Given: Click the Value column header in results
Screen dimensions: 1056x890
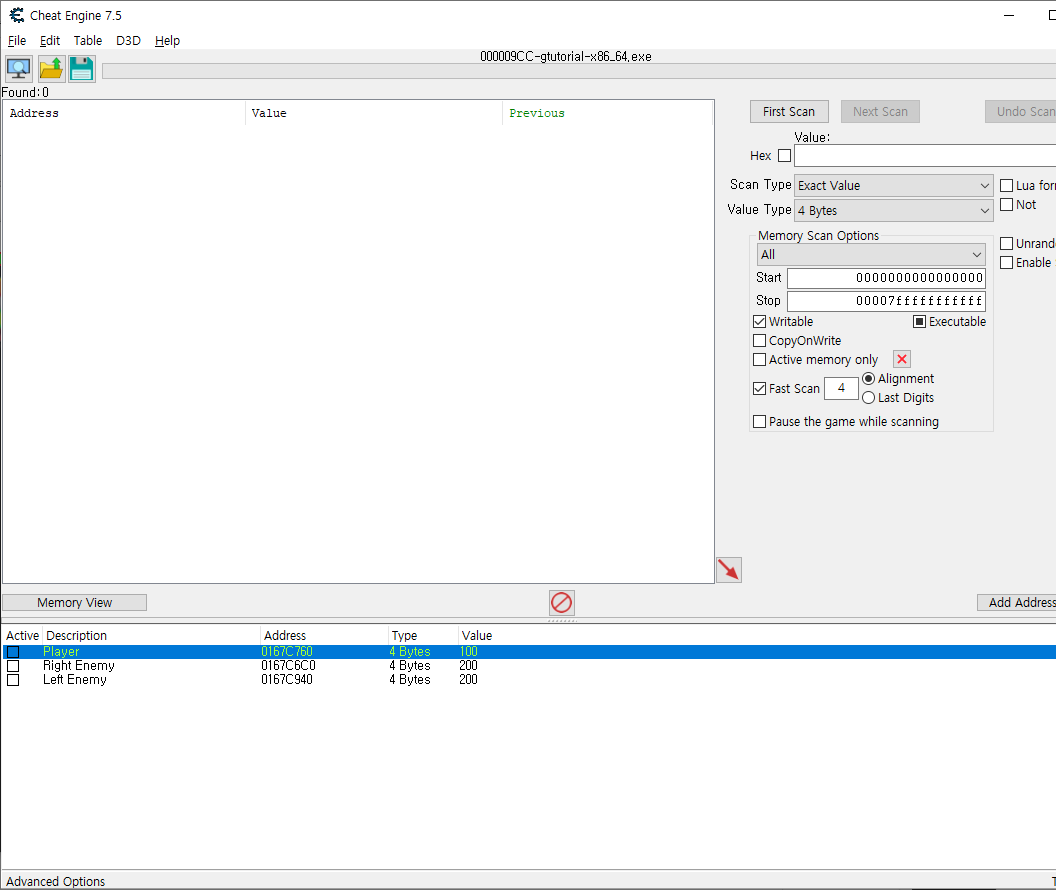Looking at the screenshot, I should pyautogui.click(x=374, y=113).
